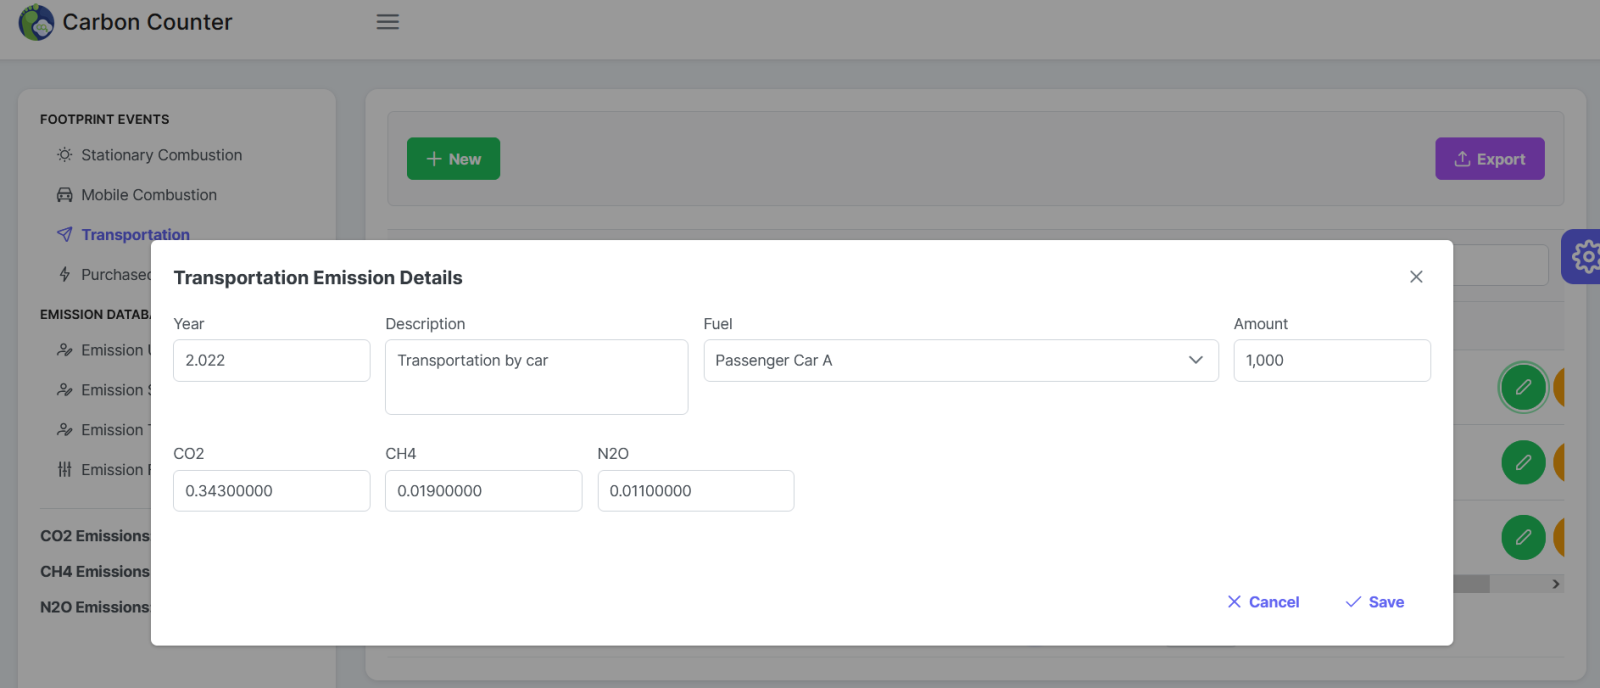Viewport: 1600px width, 688px height.
Task: Click the third row's edit pencil icon
Action: click(1522, 538)
